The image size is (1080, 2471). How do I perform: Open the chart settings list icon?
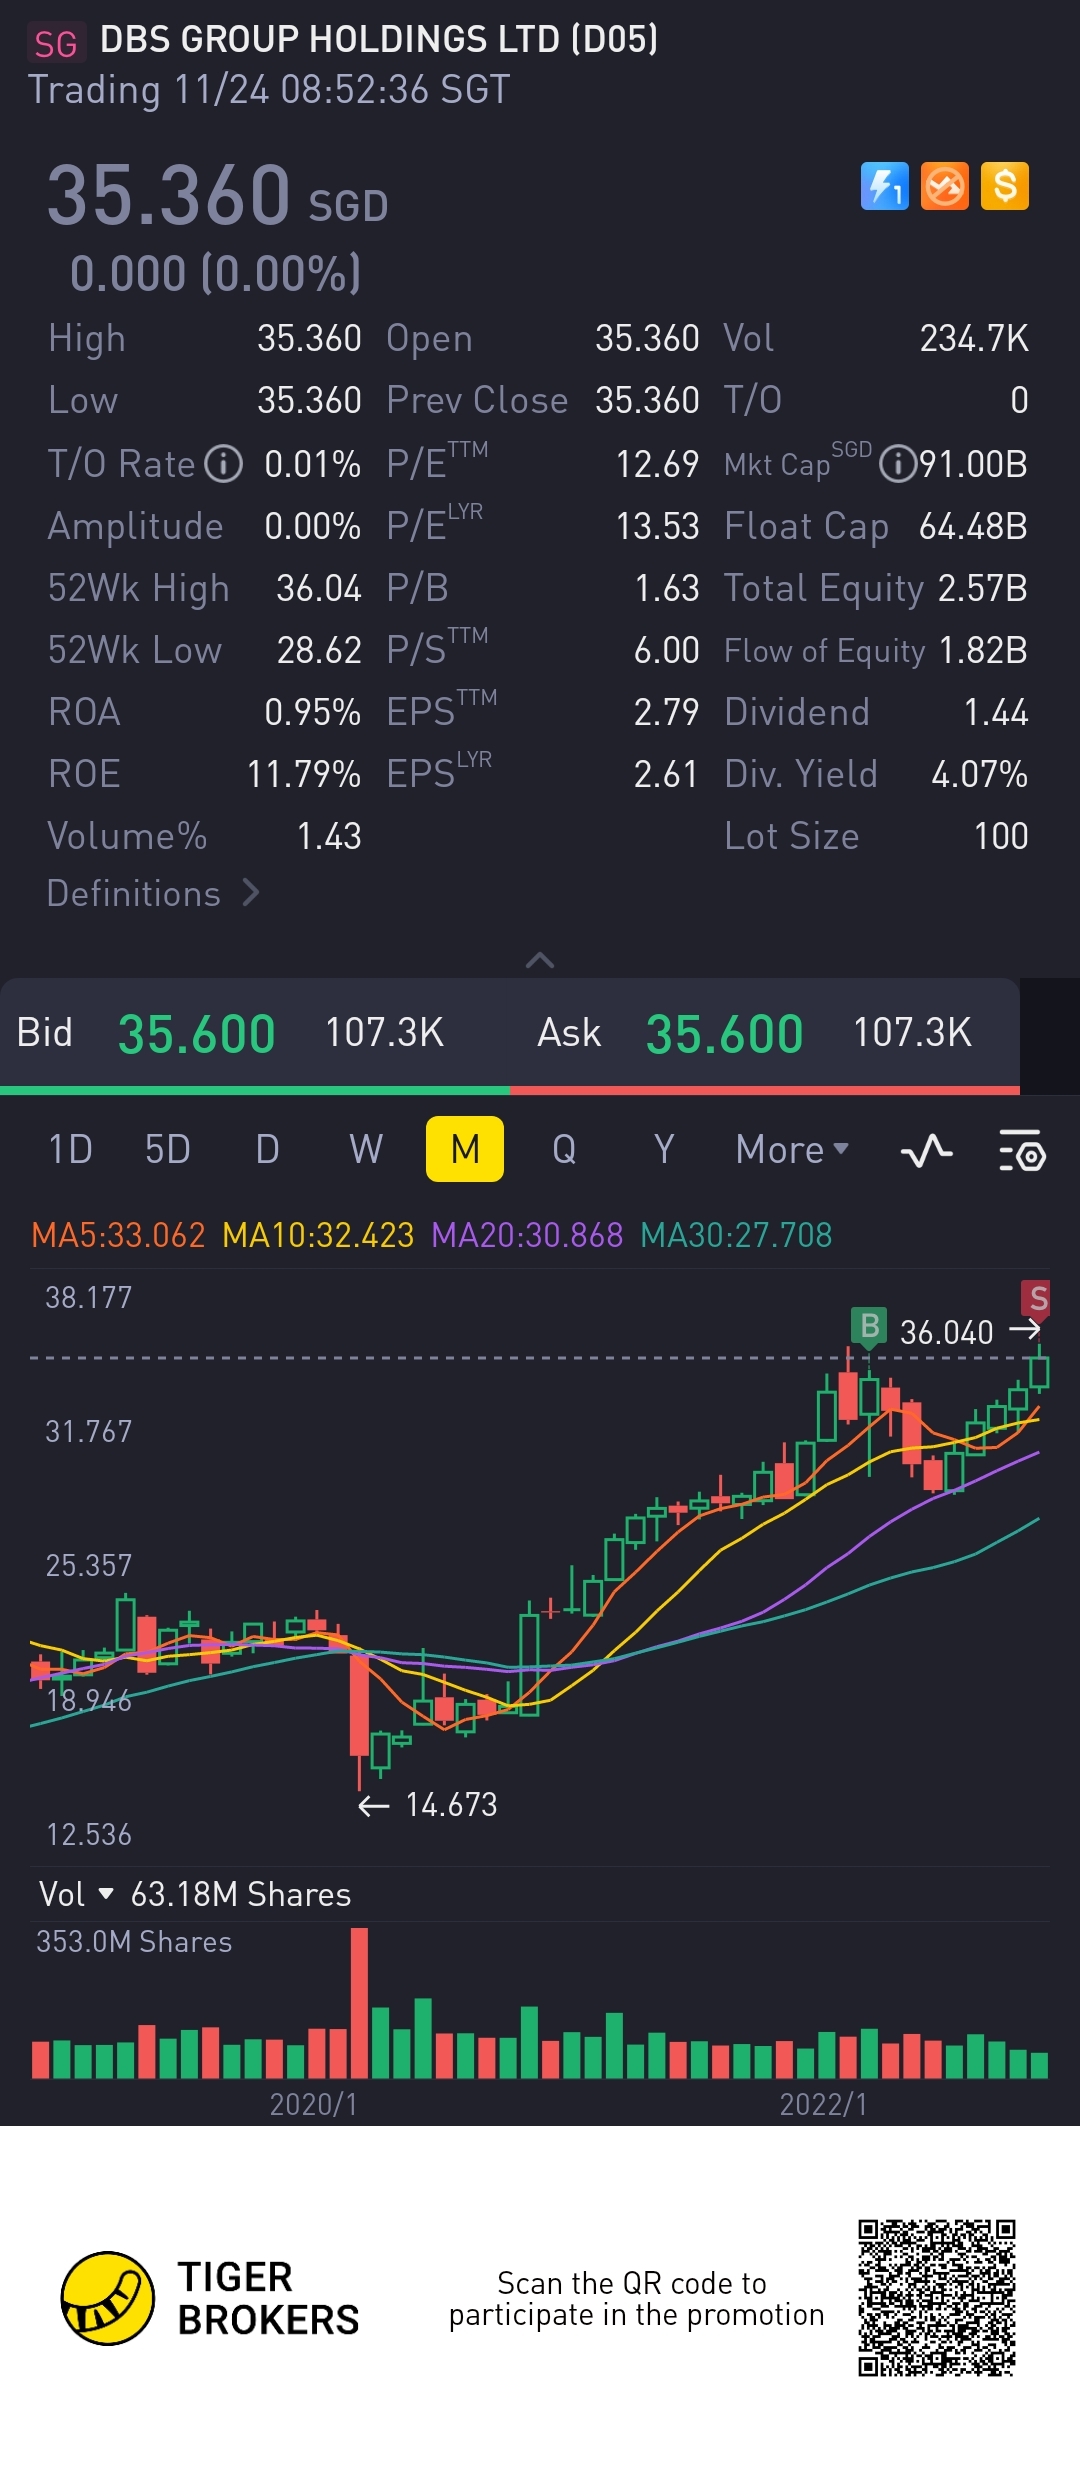tap(1022, 1150)
